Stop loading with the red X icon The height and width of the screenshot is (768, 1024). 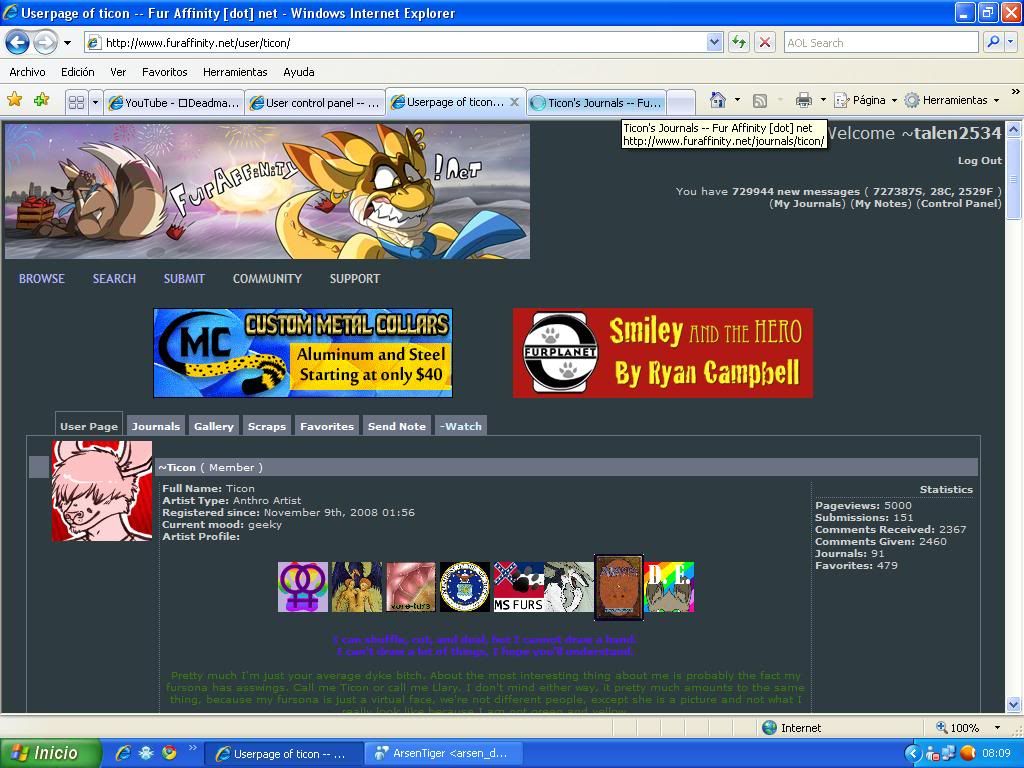coord(765,43)
